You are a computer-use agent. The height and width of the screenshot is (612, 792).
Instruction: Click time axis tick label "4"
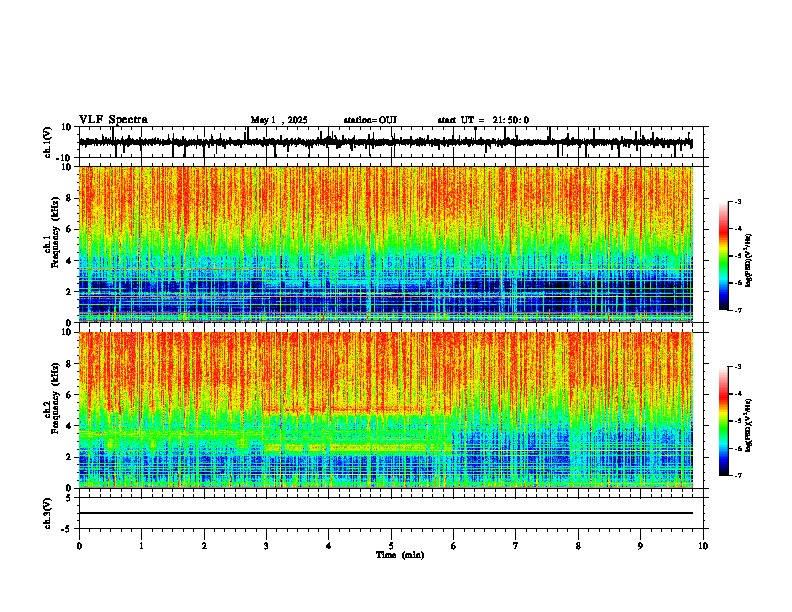click(329, 546)
